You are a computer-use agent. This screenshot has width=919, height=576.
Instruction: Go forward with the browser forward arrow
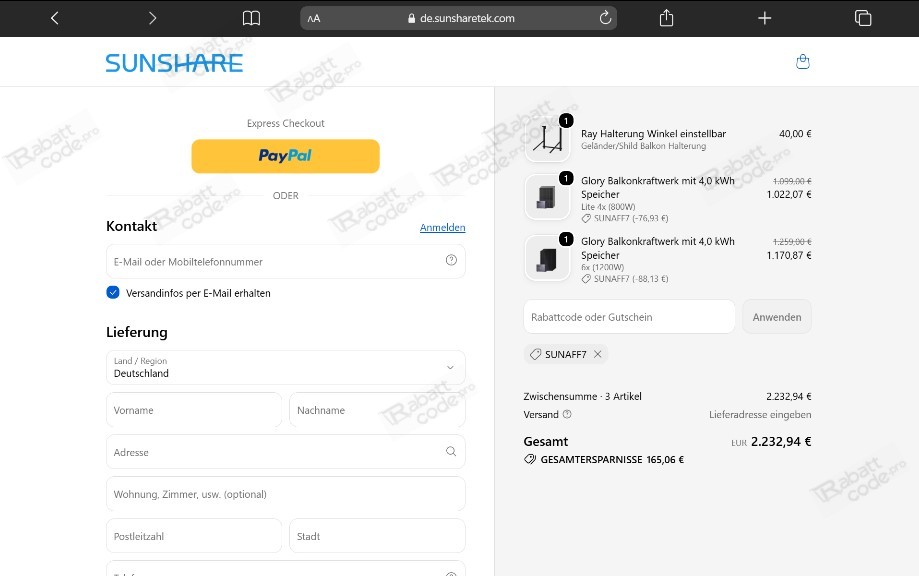152,18
